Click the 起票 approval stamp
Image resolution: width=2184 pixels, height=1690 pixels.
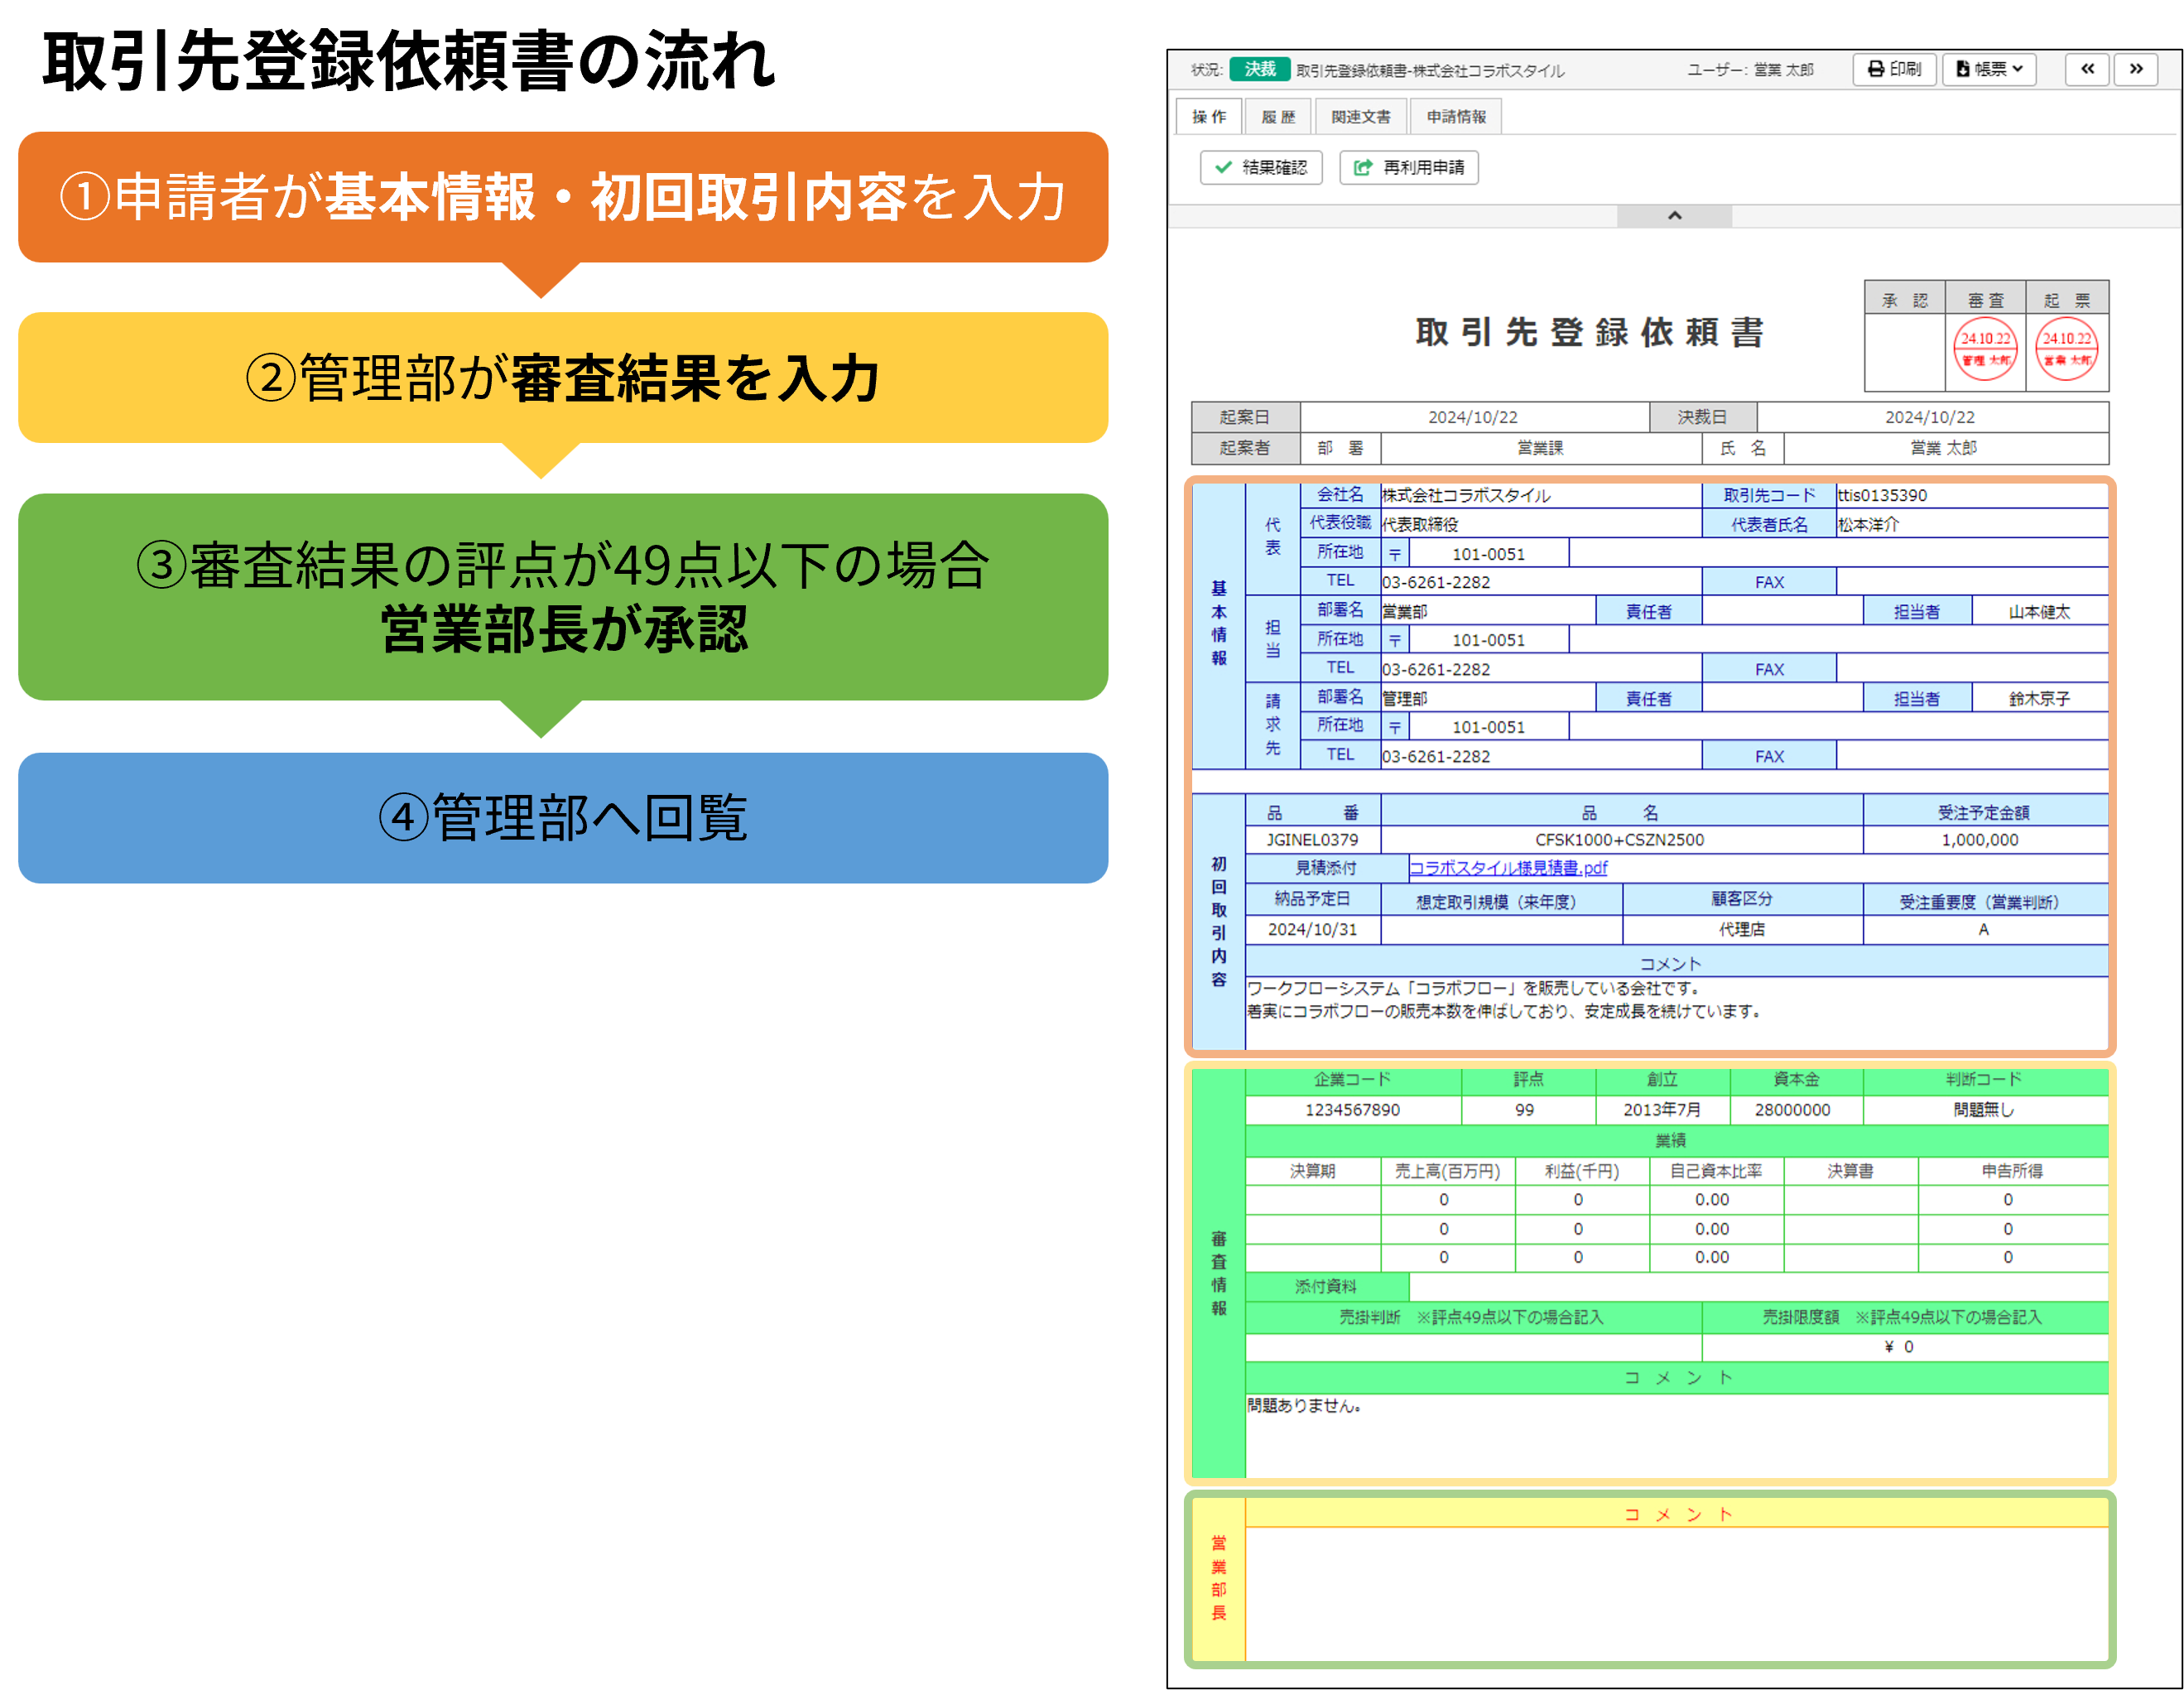pos(2067,349)
